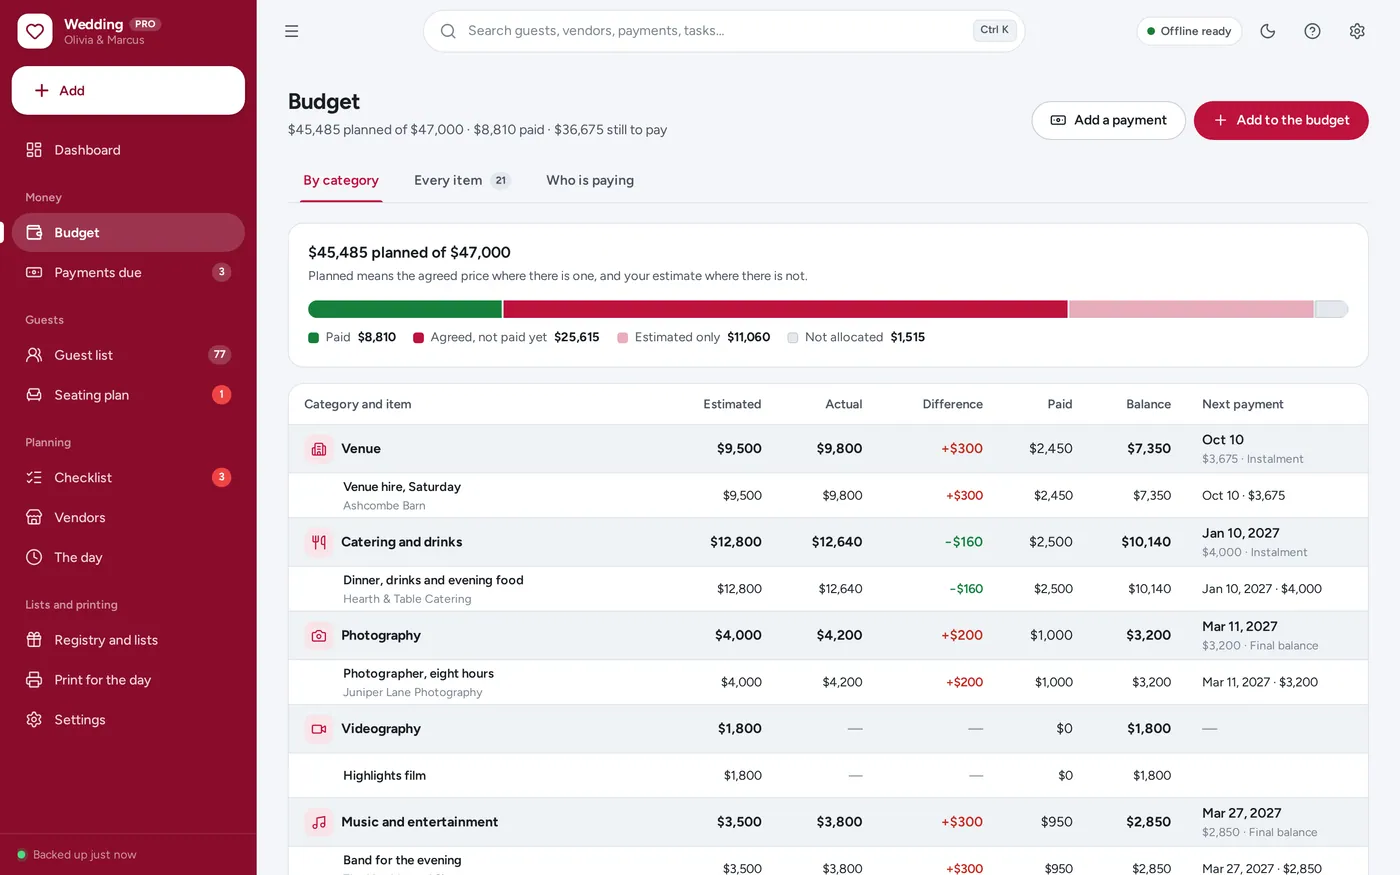Collapse the Catering and drinks category row

pos(828,542)
